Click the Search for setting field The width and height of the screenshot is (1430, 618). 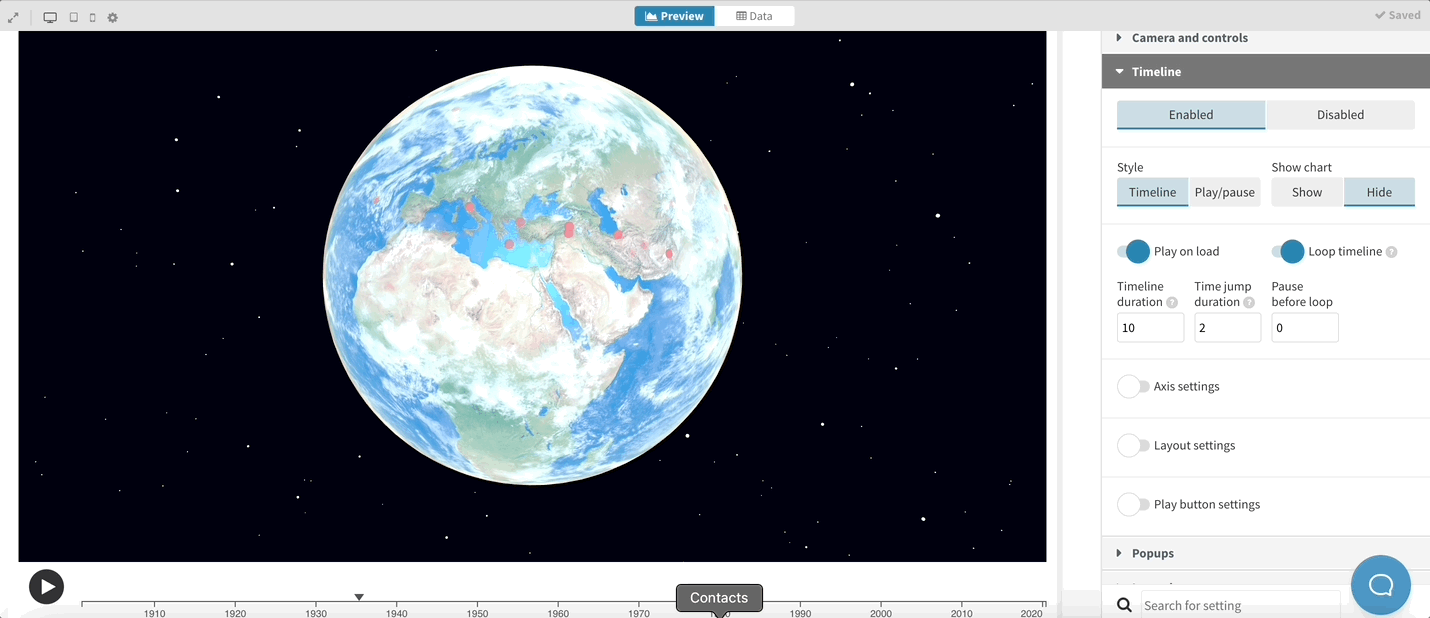(1240, 605)
